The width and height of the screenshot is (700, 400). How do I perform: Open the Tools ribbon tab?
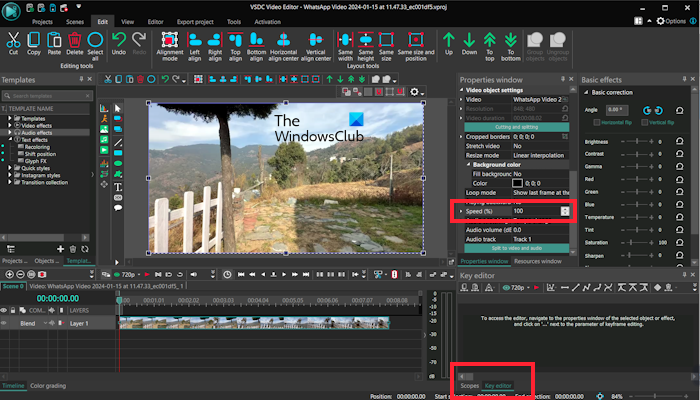[x=233, y=21]
